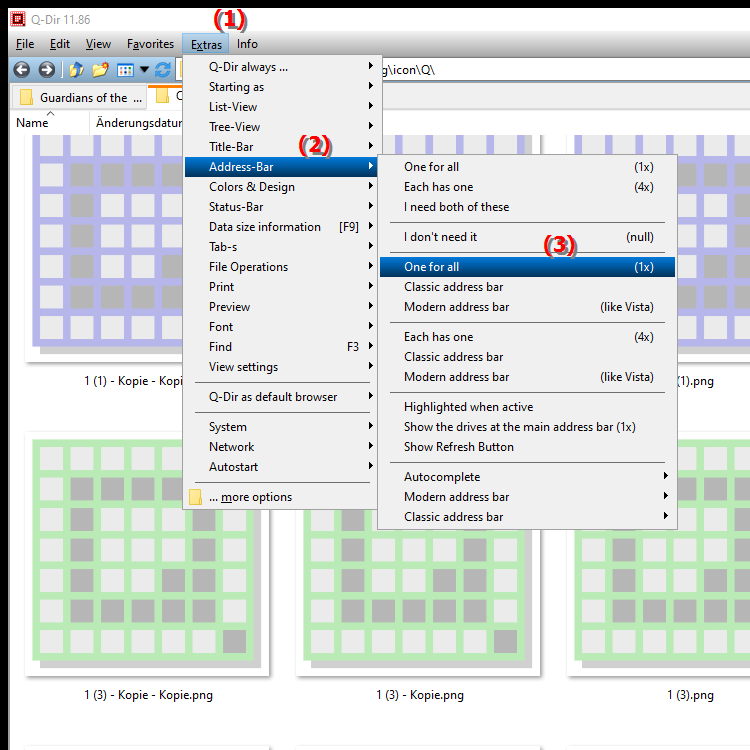The height and width of the screenshot is (750, 750).
Task: Open the Extras menu
Action: coord(206,44)
